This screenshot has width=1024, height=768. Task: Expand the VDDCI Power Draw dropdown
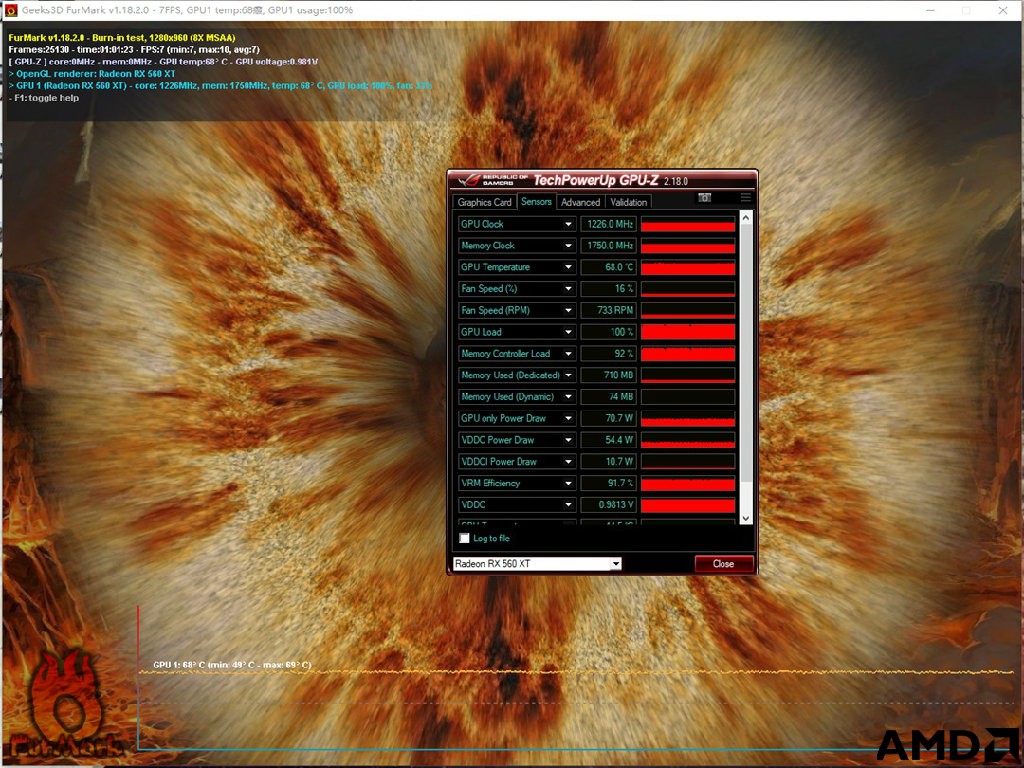[568, 461]
